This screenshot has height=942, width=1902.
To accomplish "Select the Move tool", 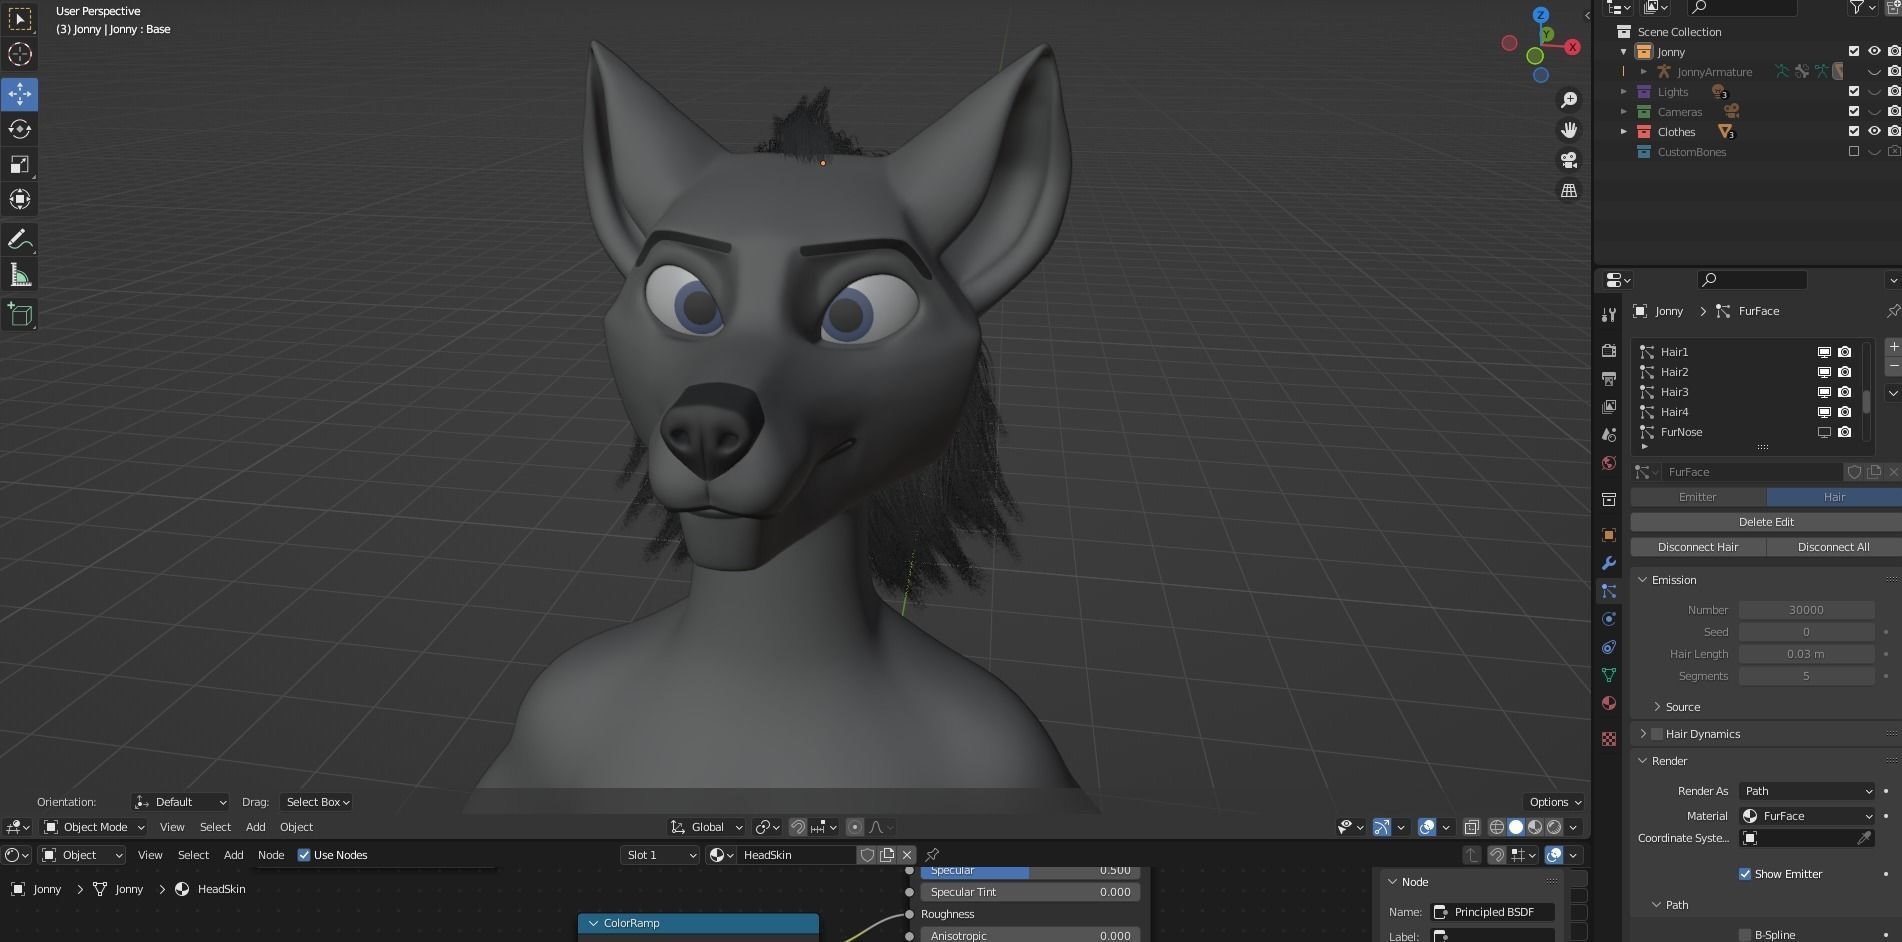I will (20, 94).
